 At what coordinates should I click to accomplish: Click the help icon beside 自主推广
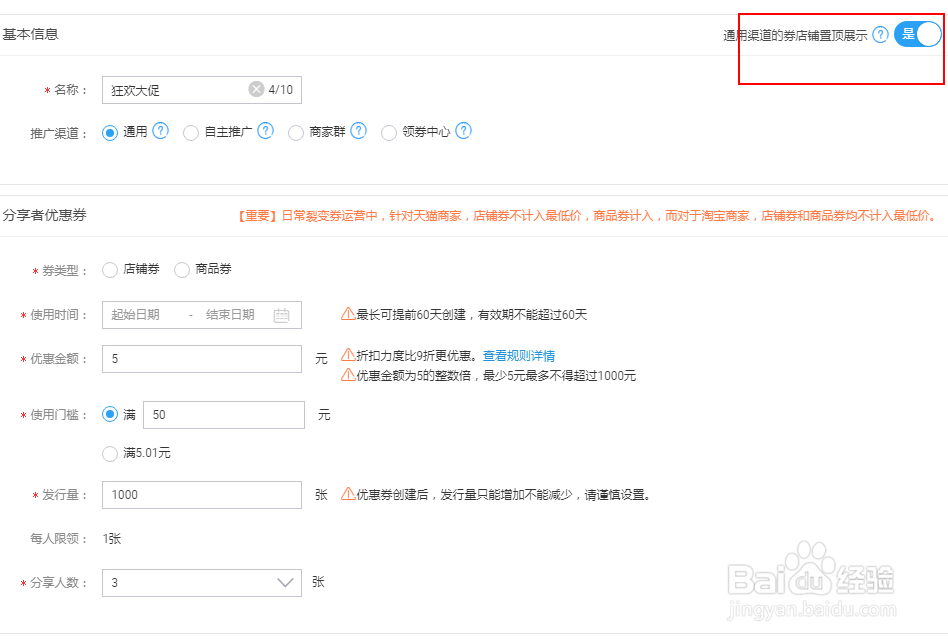click(265, 131)
